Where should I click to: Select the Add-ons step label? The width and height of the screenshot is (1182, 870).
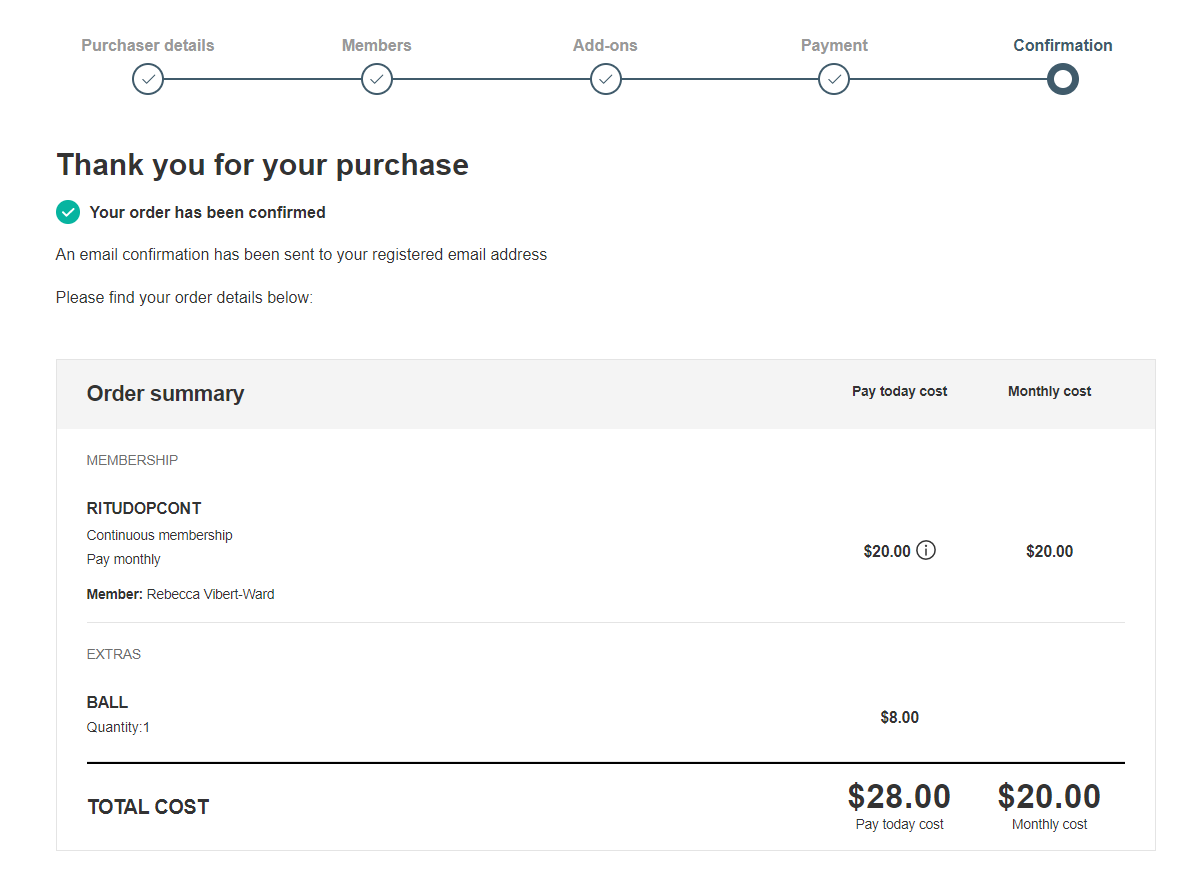tap(605, 45)
